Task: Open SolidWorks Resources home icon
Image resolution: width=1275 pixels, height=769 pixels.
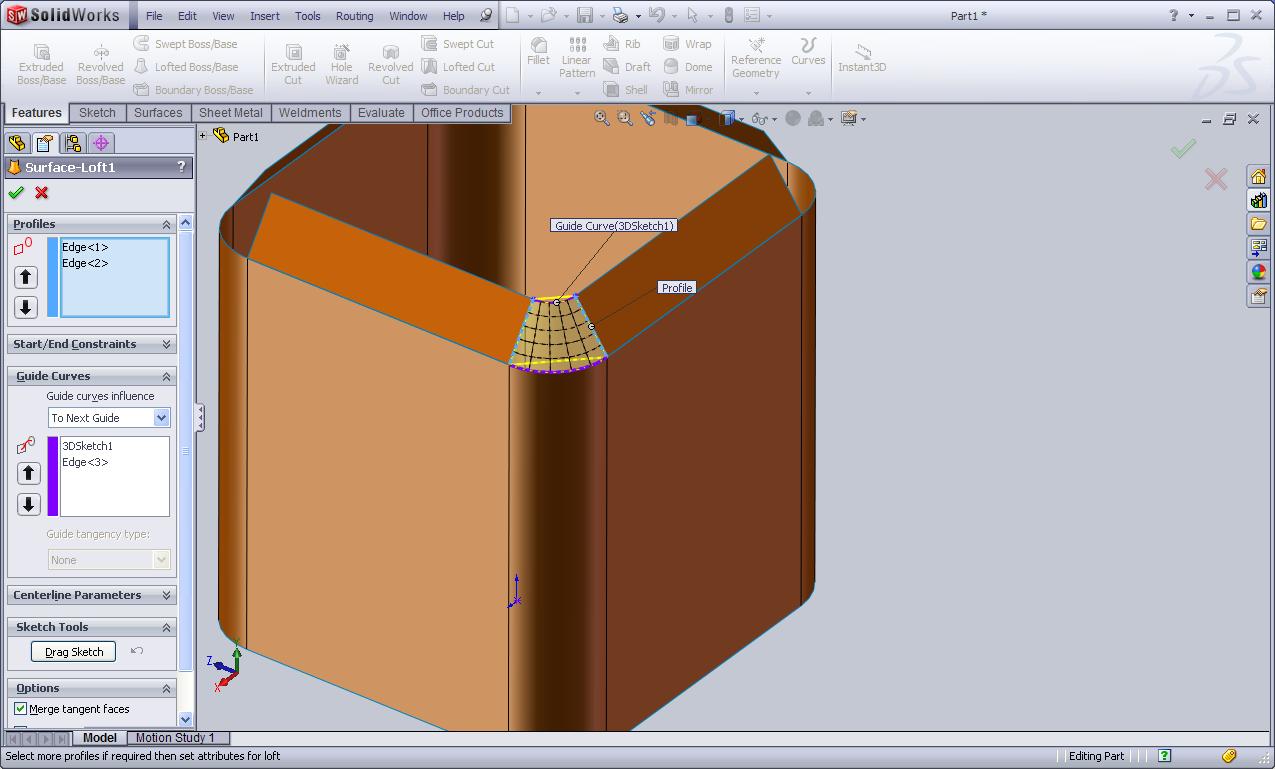Action: tap(1258, 177)
